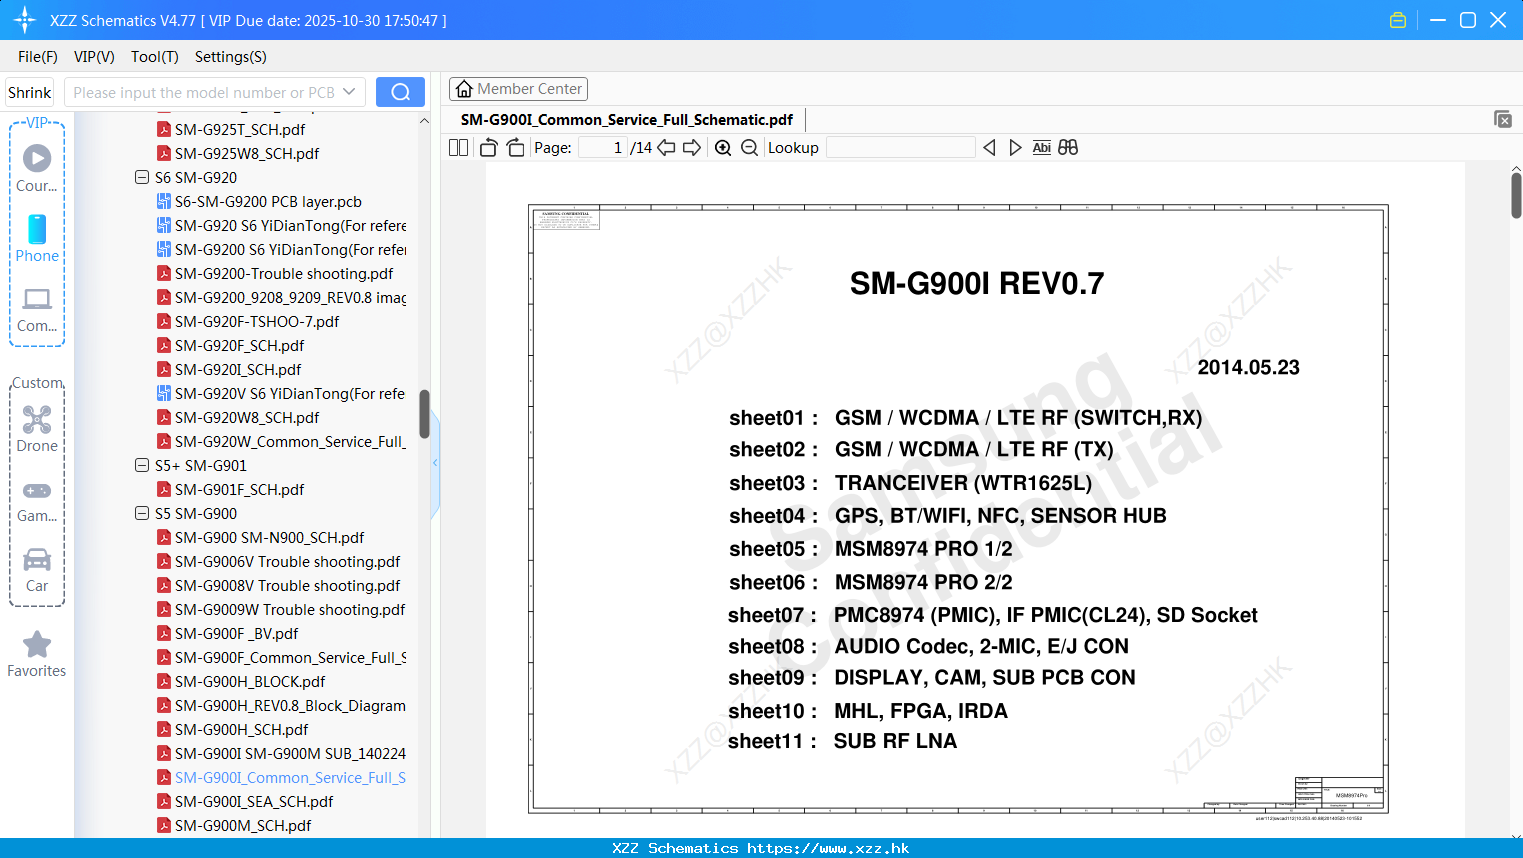
Task: Collapse the S5 SM-G900 folder
Action: (x=142, y=513)
